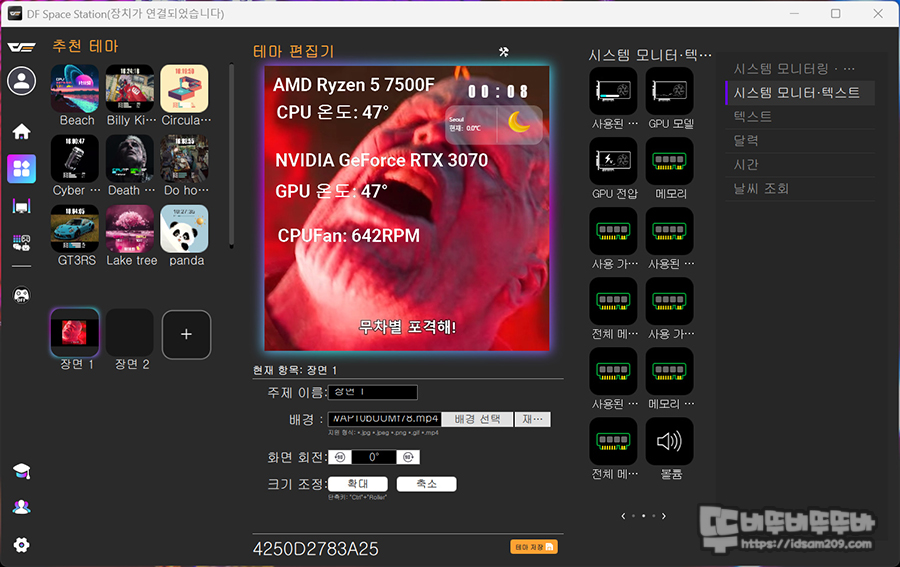Click the 확대 enlarge button
Screen dimensions: 900x567
click(x=358, y=484)
